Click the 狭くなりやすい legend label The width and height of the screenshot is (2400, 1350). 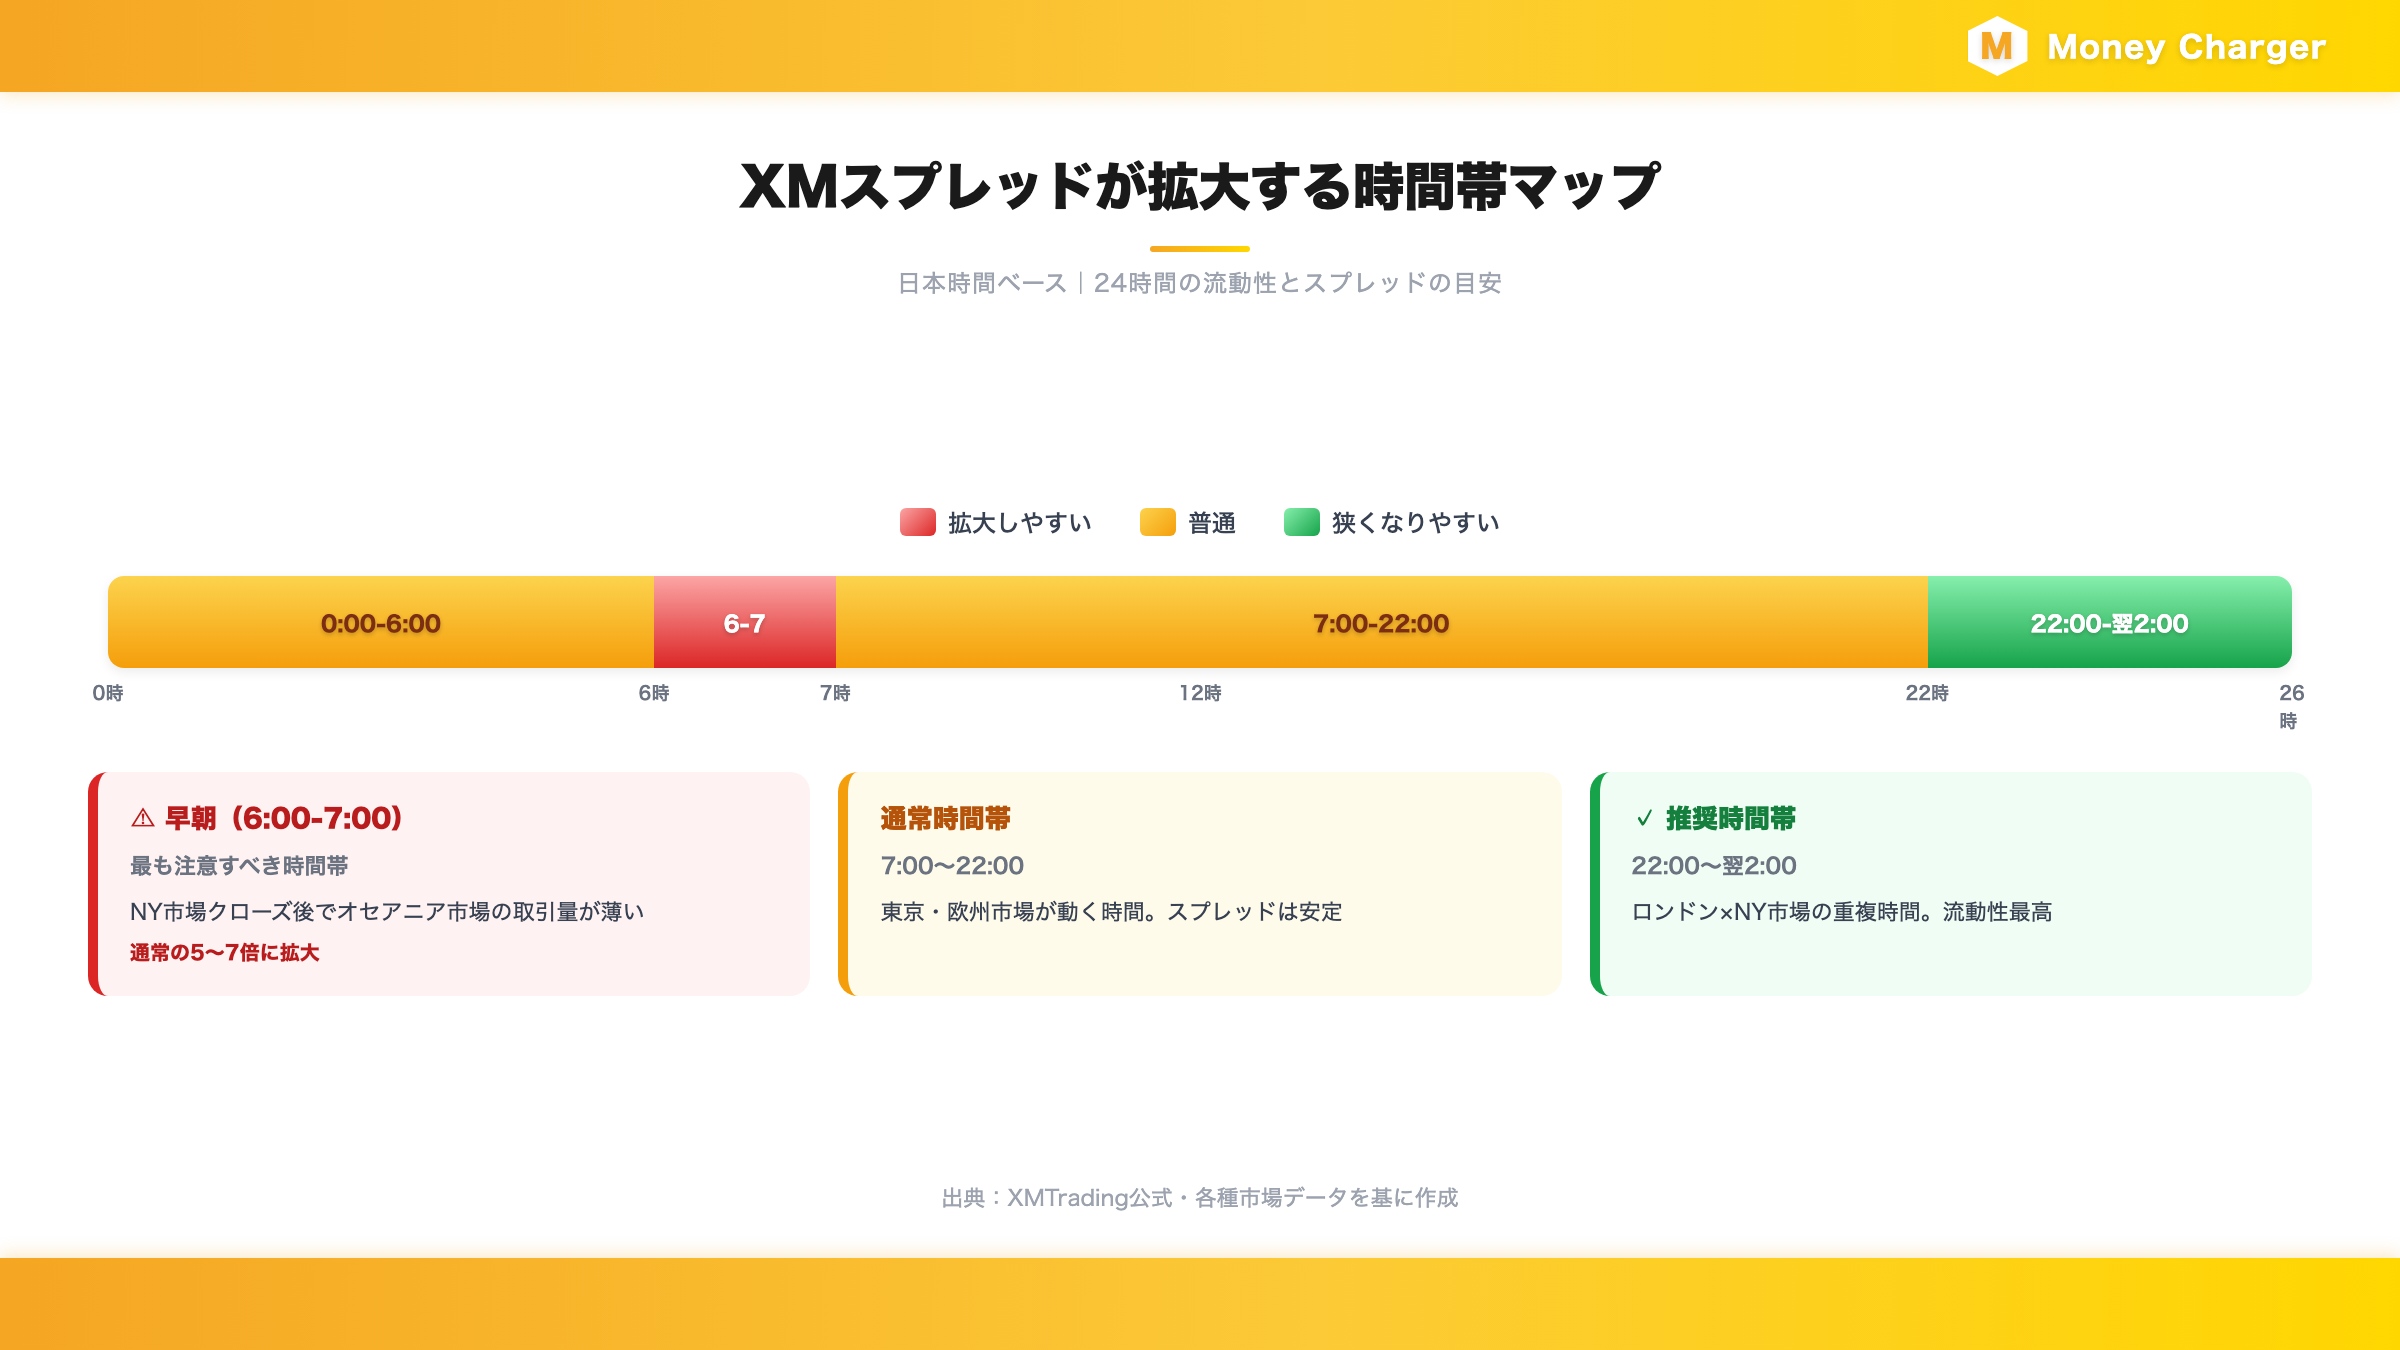click(x=1416, y=523)
